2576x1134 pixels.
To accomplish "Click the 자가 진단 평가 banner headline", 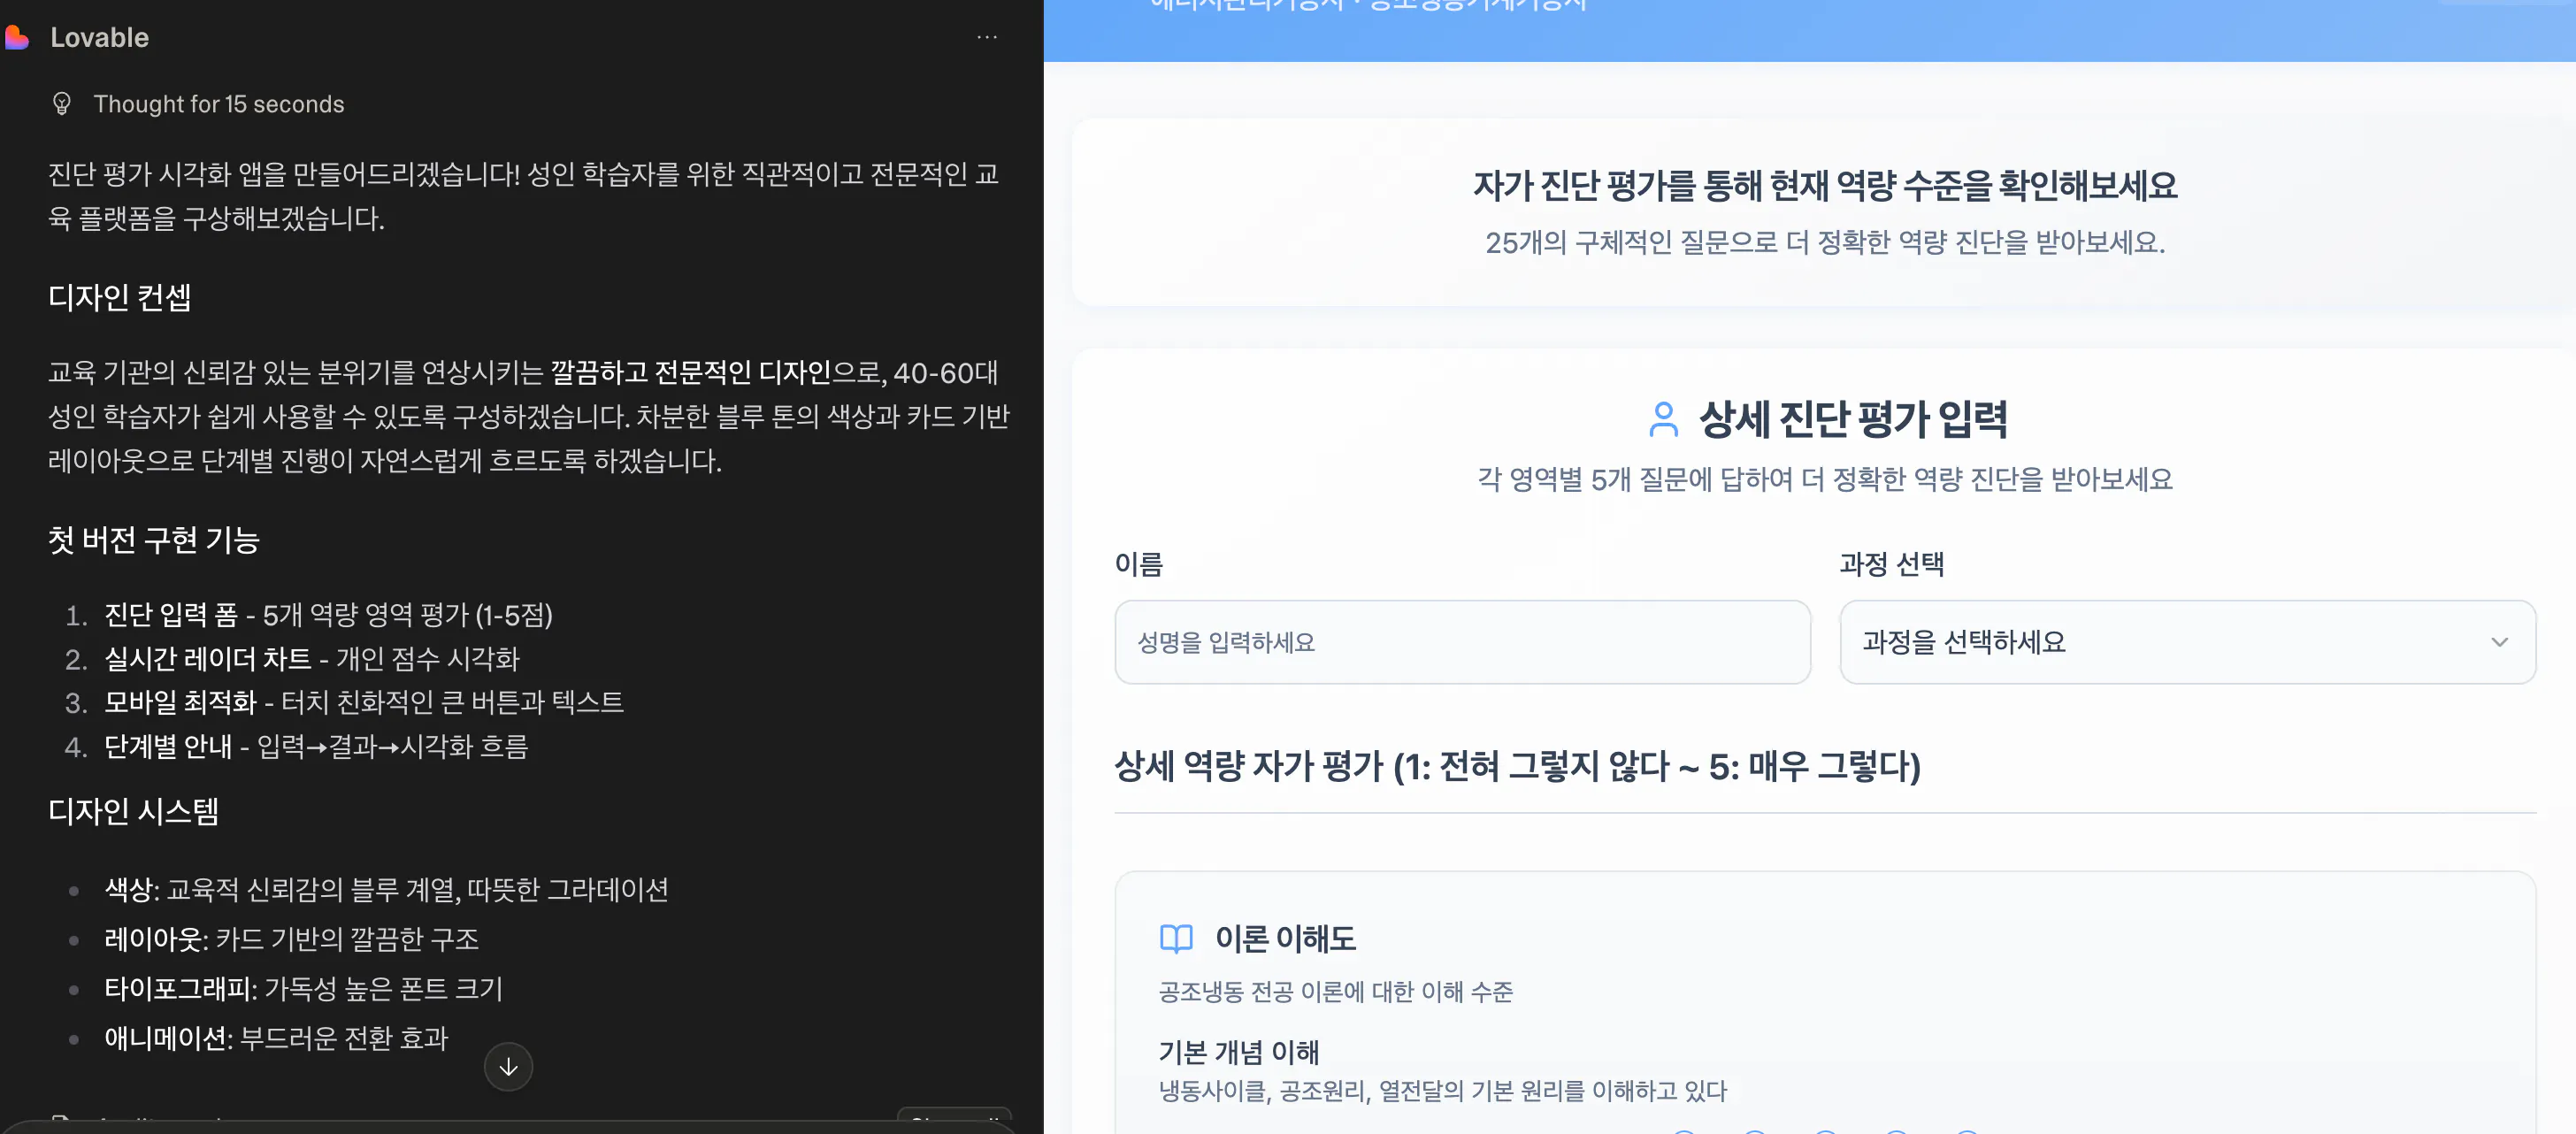I will 1825,185.
